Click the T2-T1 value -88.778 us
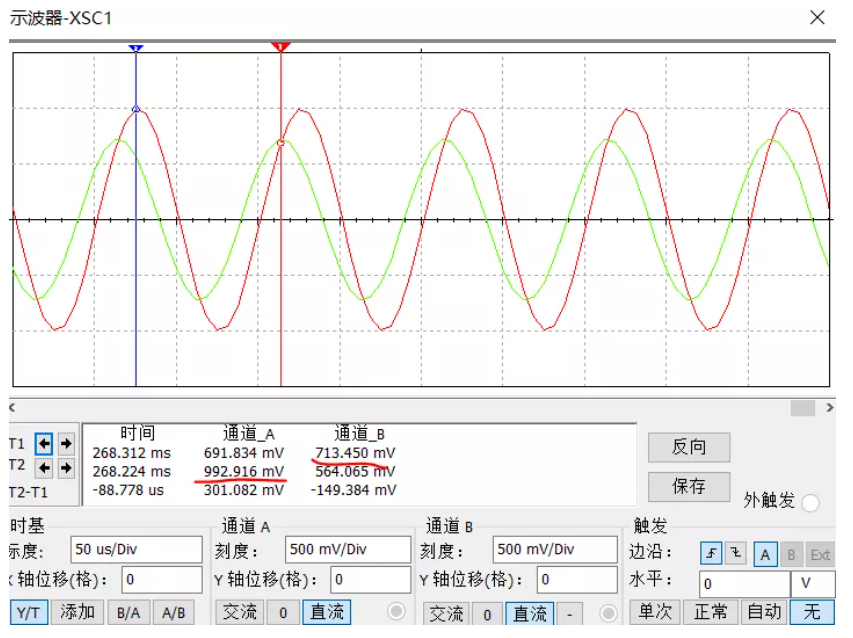 tap(128, 491)
